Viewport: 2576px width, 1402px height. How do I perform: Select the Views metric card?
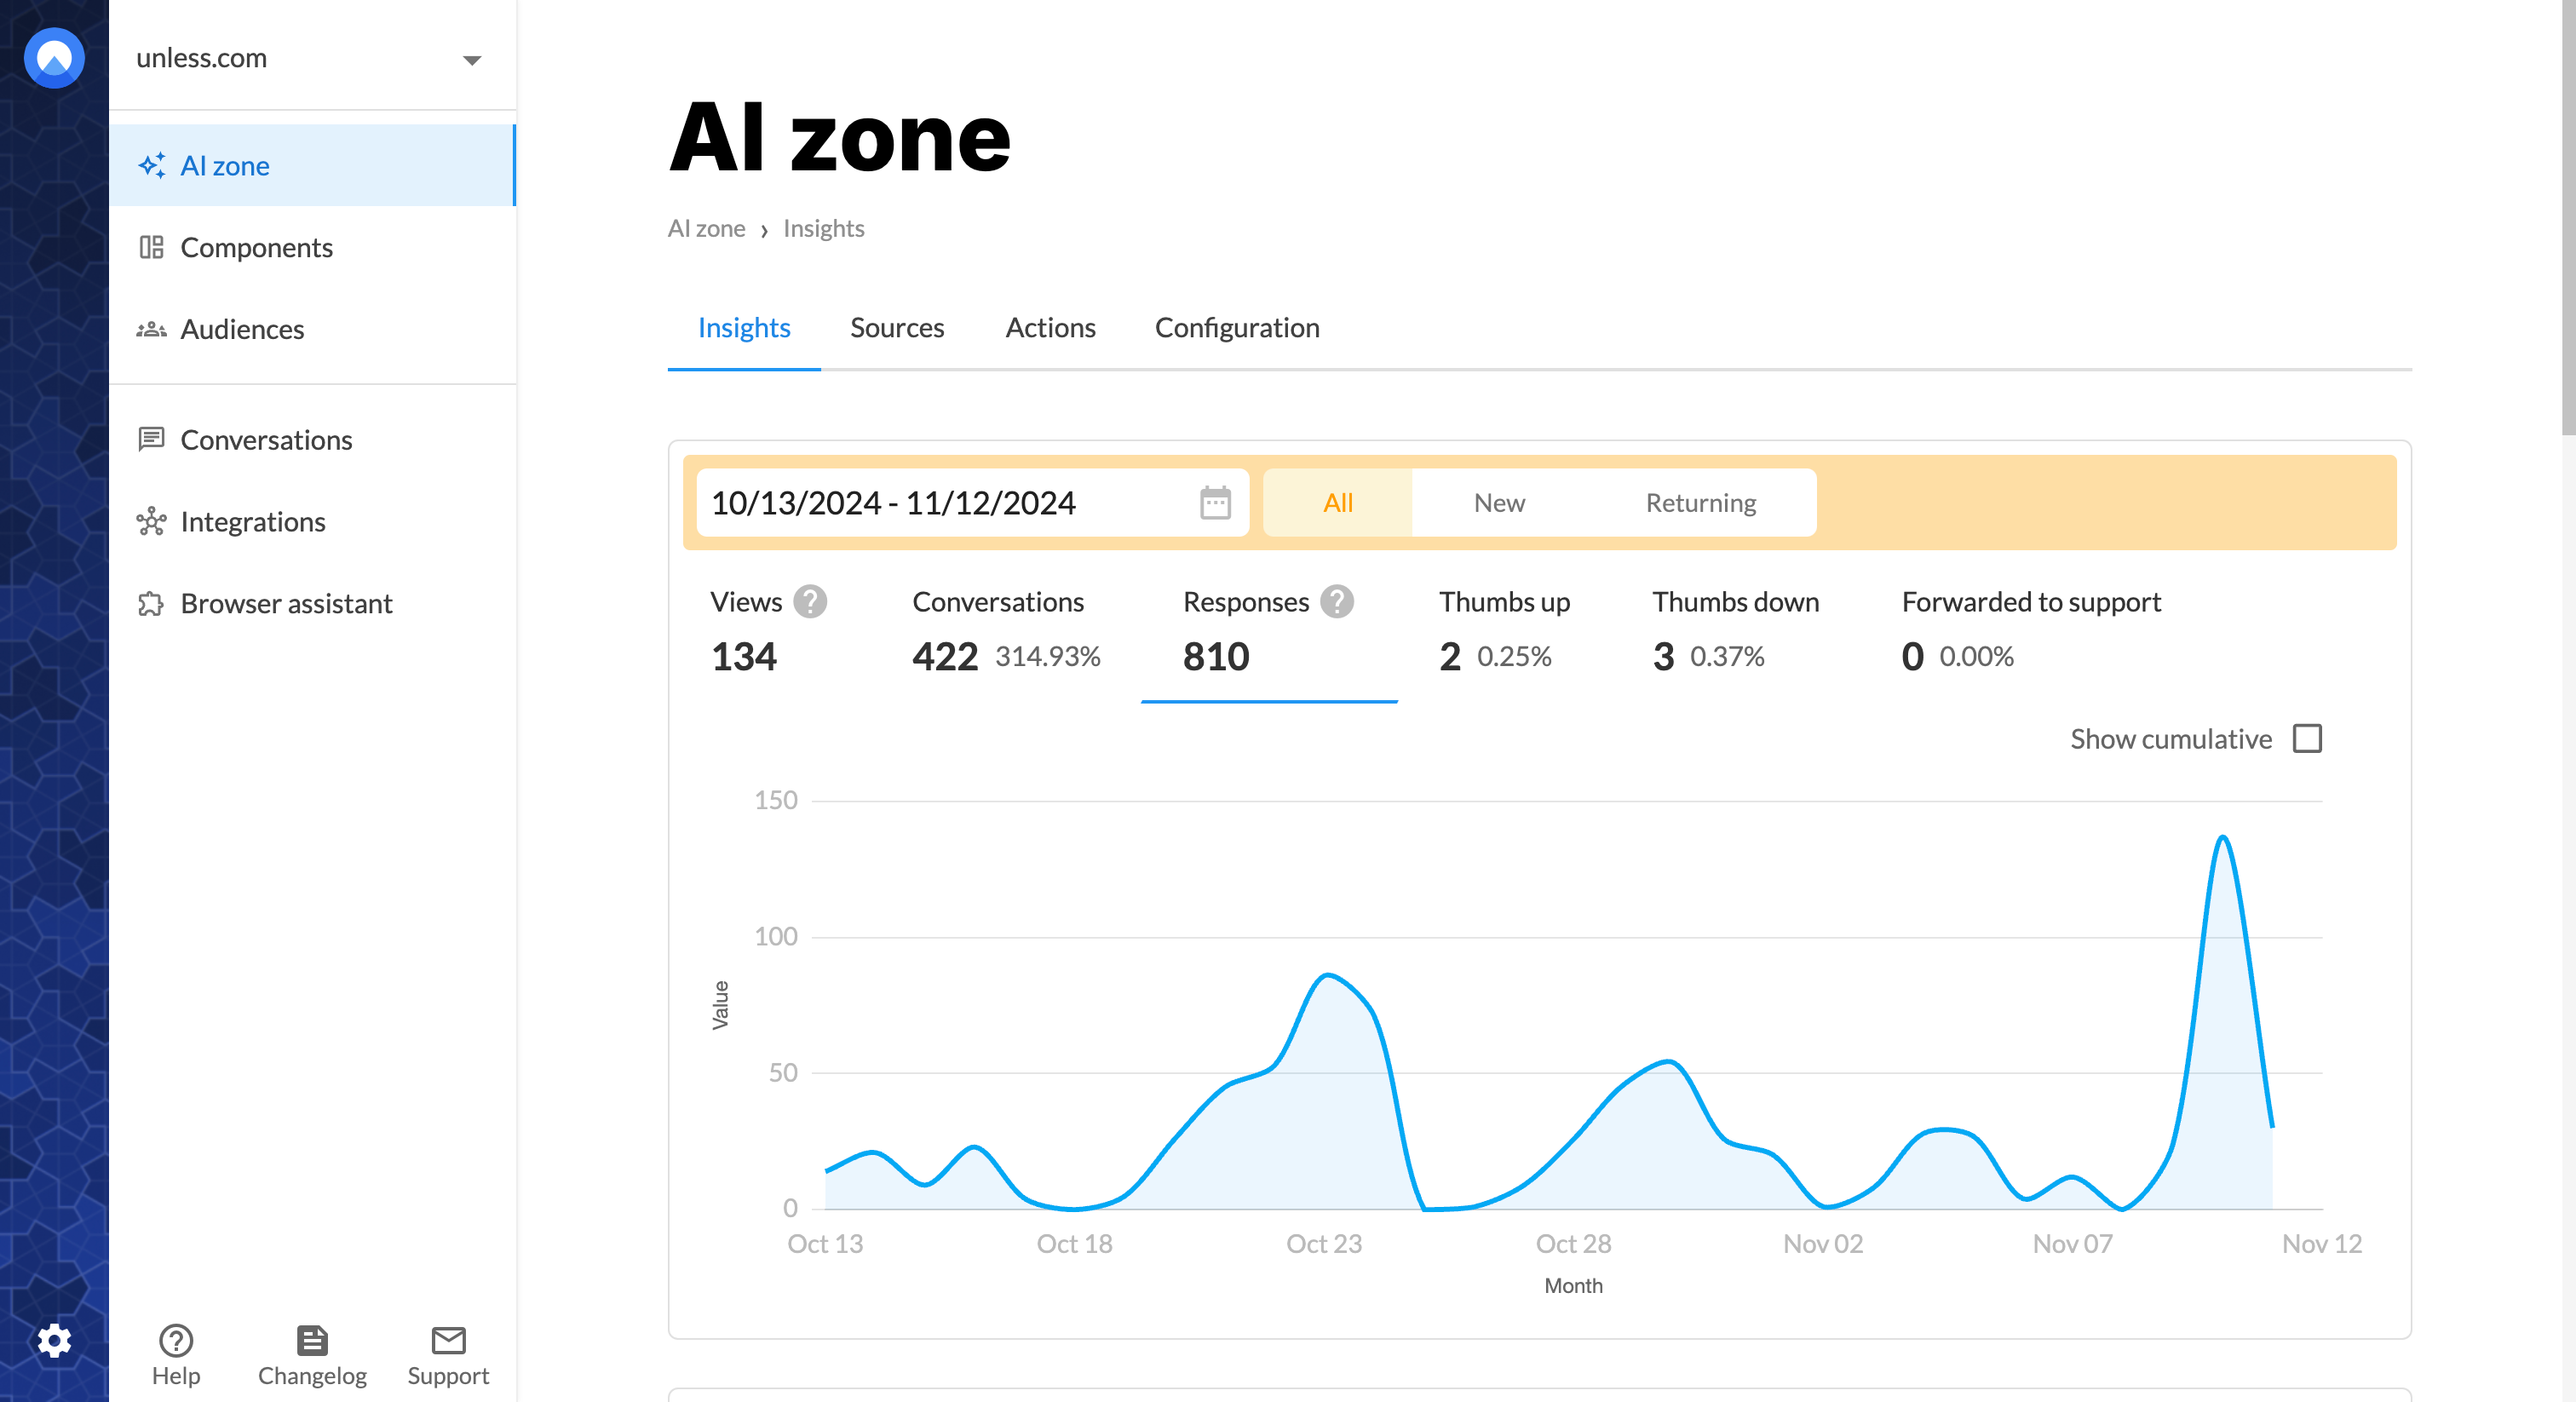[768, 630]
